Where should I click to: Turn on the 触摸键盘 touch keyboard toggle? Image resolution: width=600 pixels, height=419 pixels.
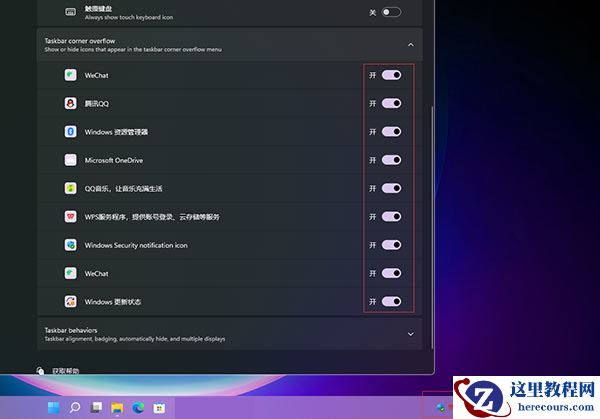click(391, 12)
